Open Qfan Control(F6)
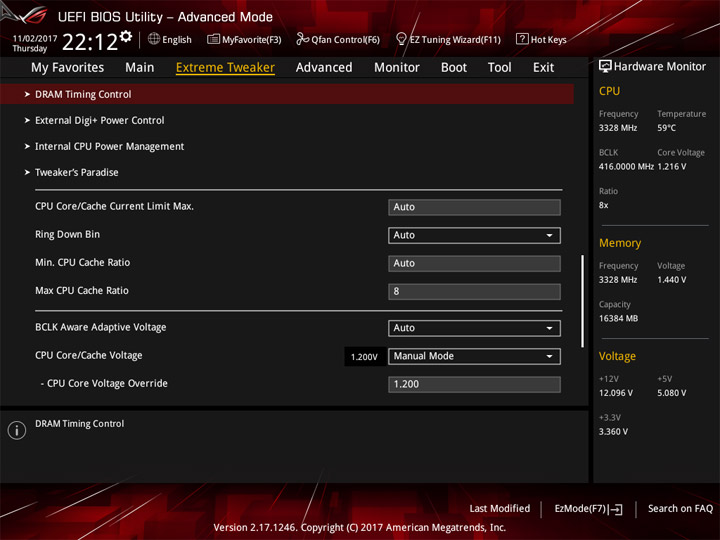Screen dimensions: 720x540 [338, 39]
